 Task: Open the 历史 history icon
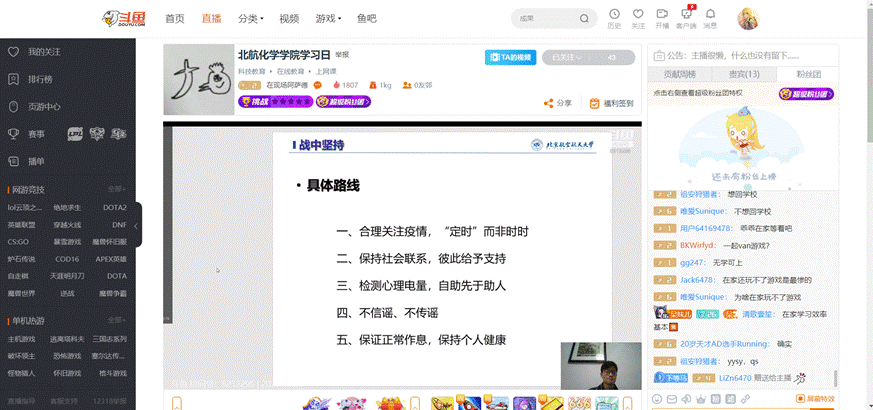click(614, 17)
